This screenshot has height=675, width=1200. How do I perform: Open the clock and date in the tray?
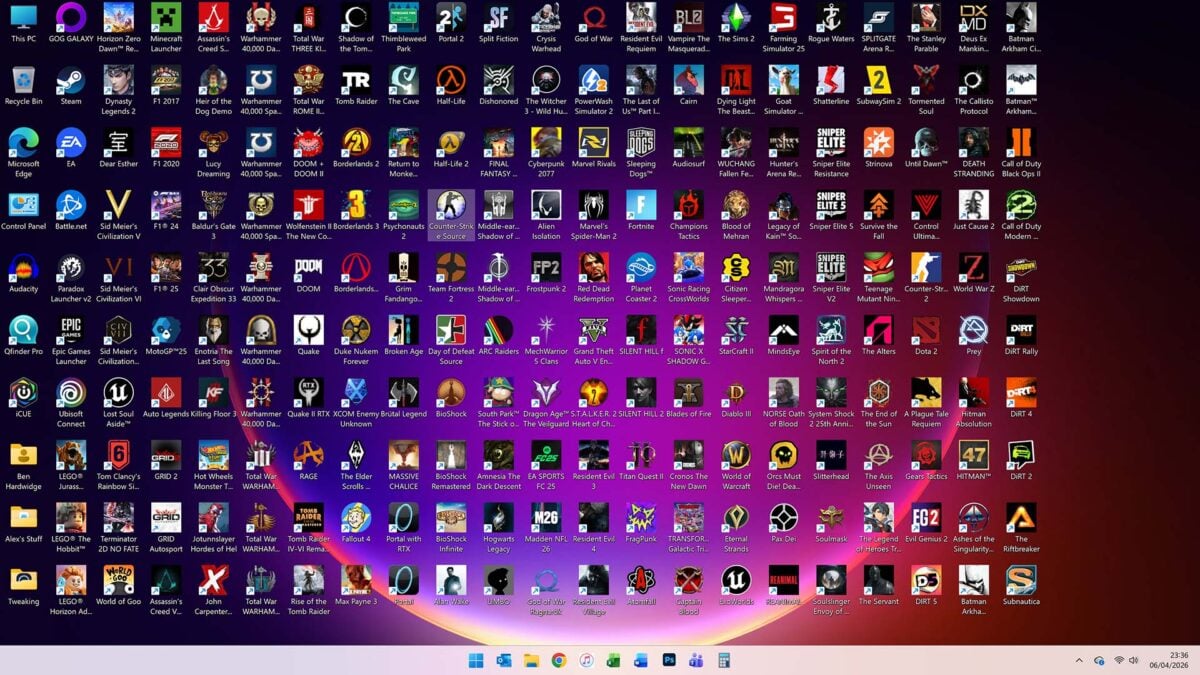coord(1168,660)
